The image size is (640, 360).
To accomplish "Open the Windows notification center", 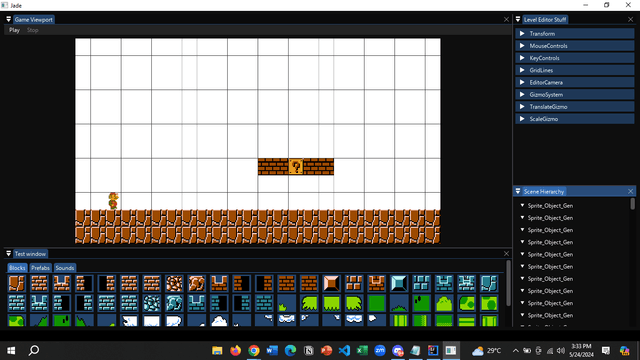I will point(606,351).
